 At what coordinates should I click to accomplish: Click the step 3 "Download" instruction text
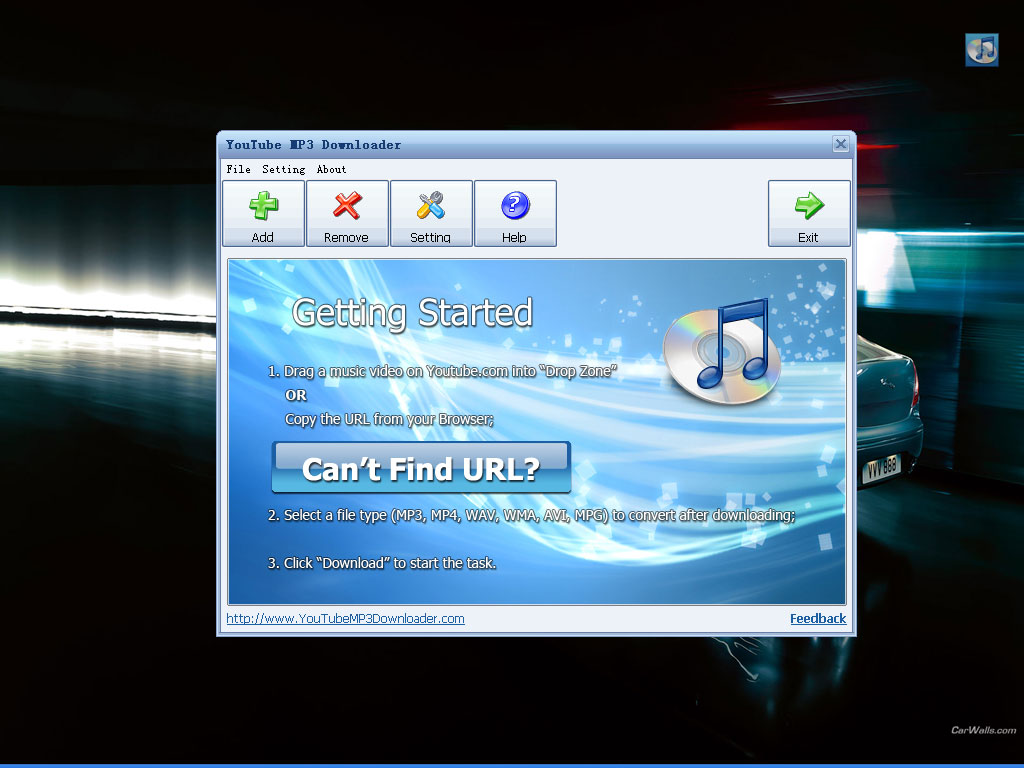pyautogui.click(x=382, y=563)
